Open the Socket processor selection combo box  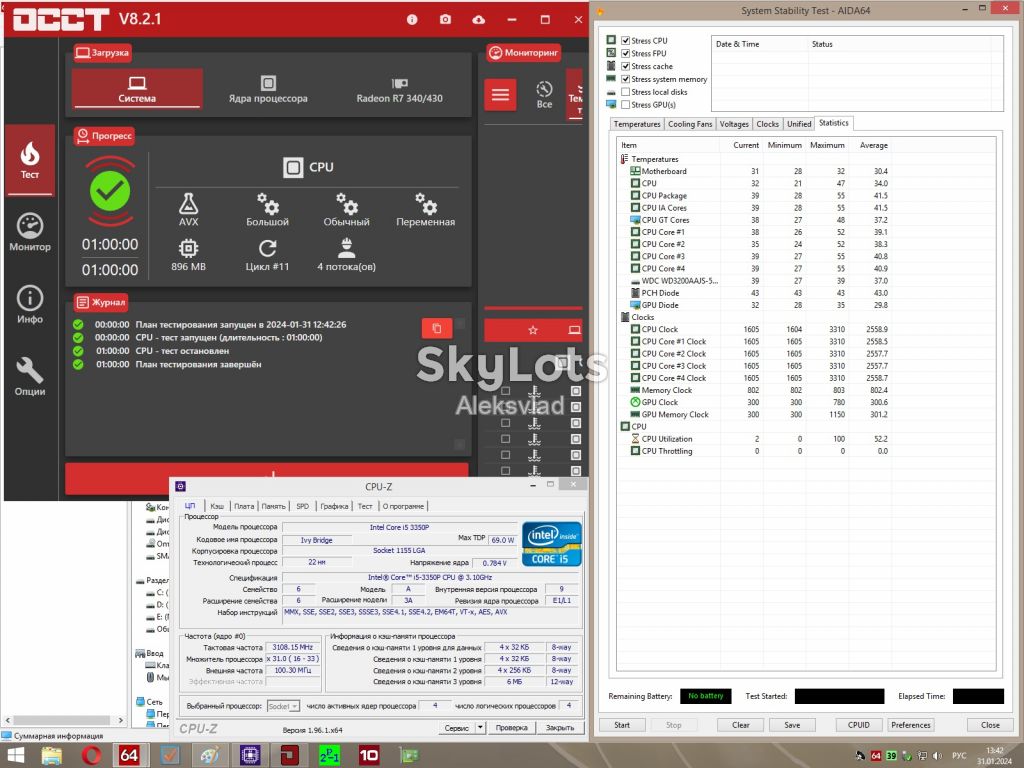283,706
